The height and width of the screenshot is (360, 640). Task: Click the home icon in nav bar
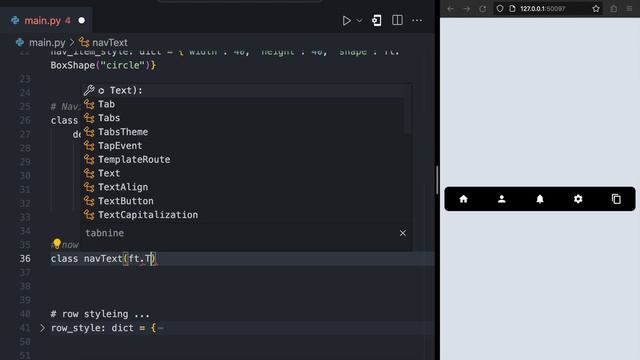point(463,199)
